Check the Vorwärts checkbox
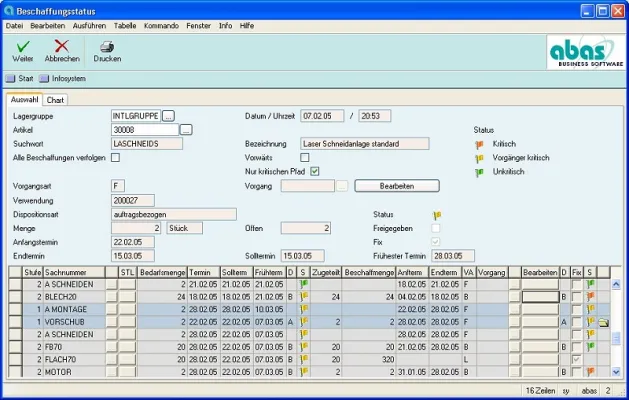Screen dimensions: 629x400 305,157
